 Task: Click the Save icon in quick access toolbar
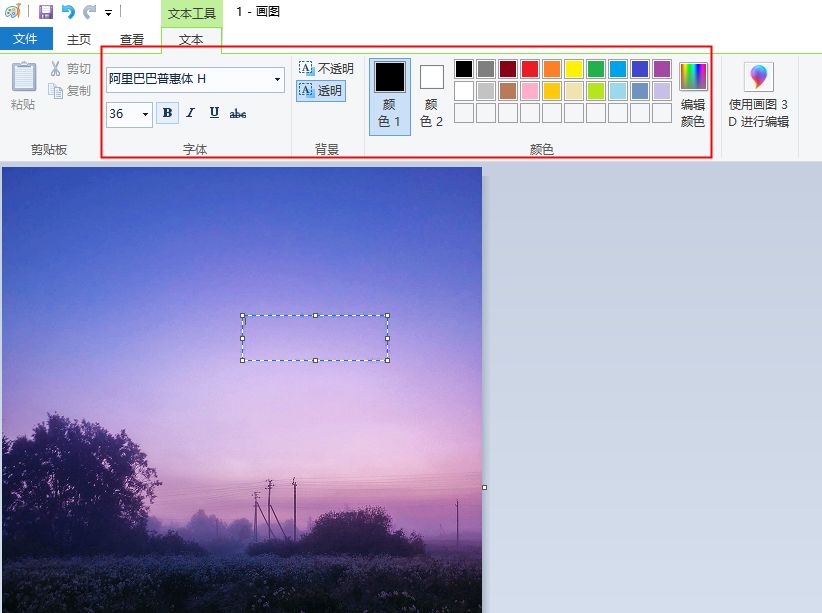click(x=46, y=12)
